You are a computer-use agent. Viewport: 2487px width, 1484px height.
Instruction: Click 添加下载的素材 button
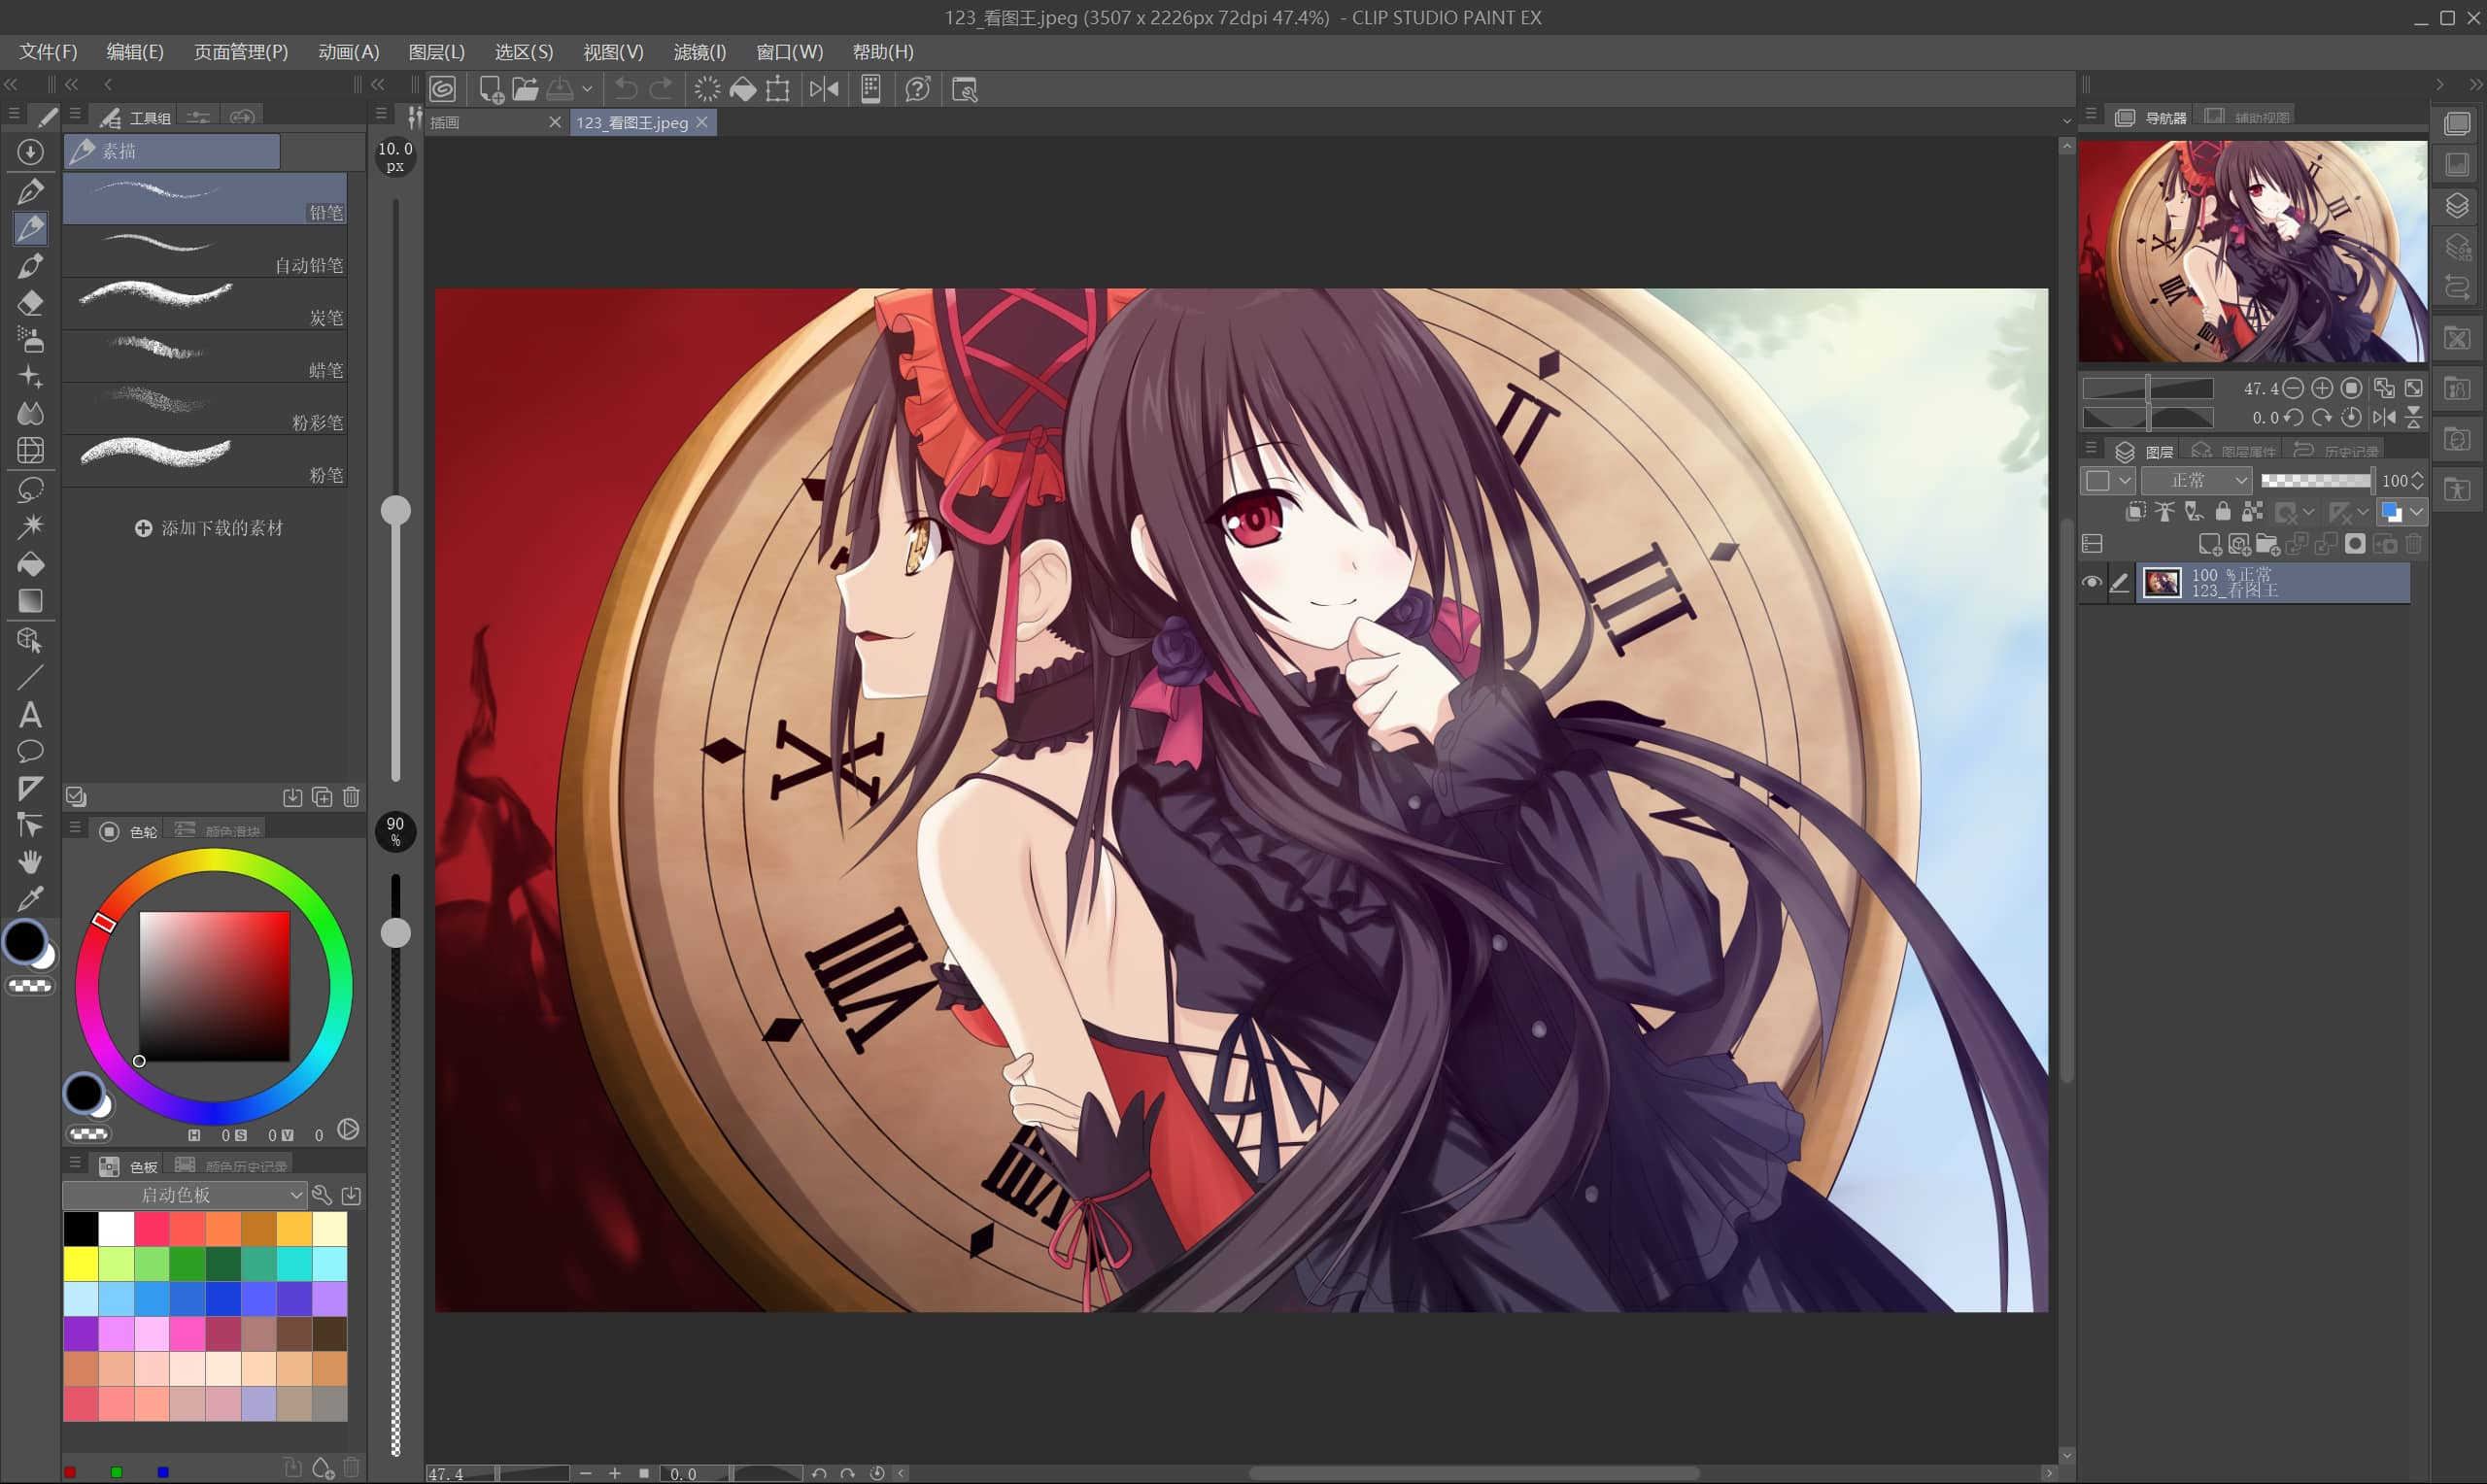point(209,528)
